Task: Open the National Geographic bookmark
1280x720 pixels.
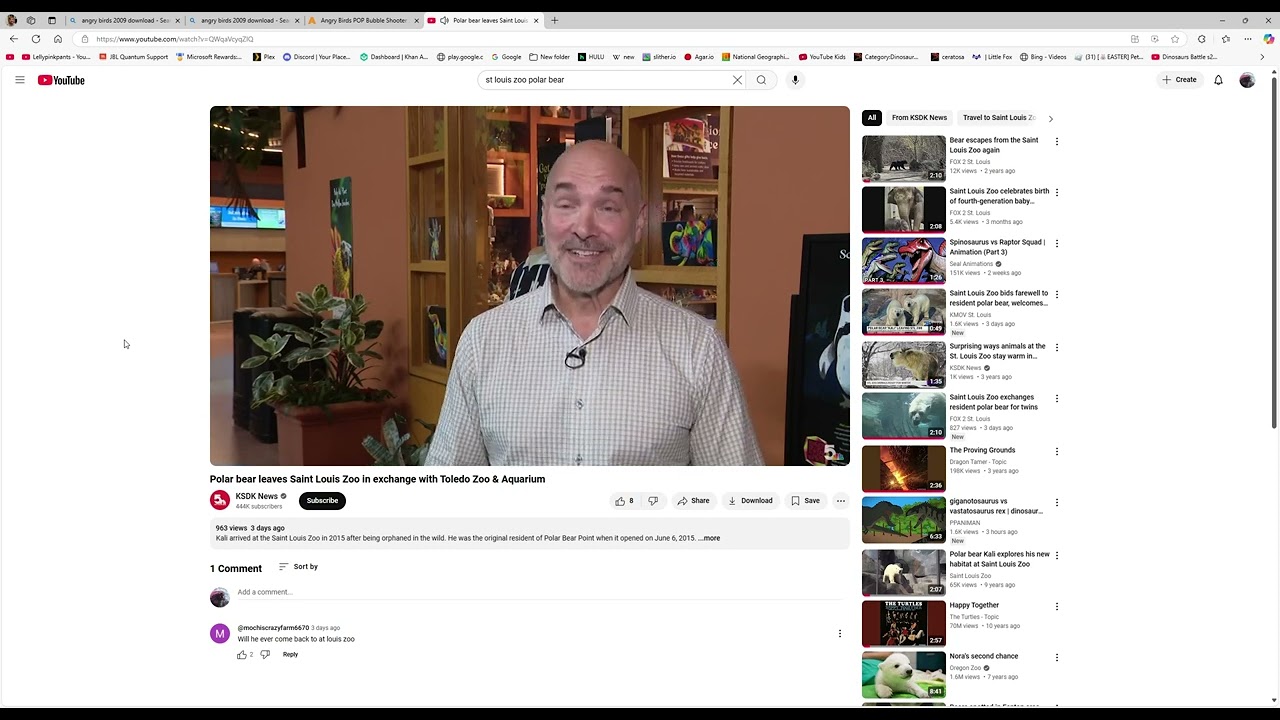Action: coord(755,57)
